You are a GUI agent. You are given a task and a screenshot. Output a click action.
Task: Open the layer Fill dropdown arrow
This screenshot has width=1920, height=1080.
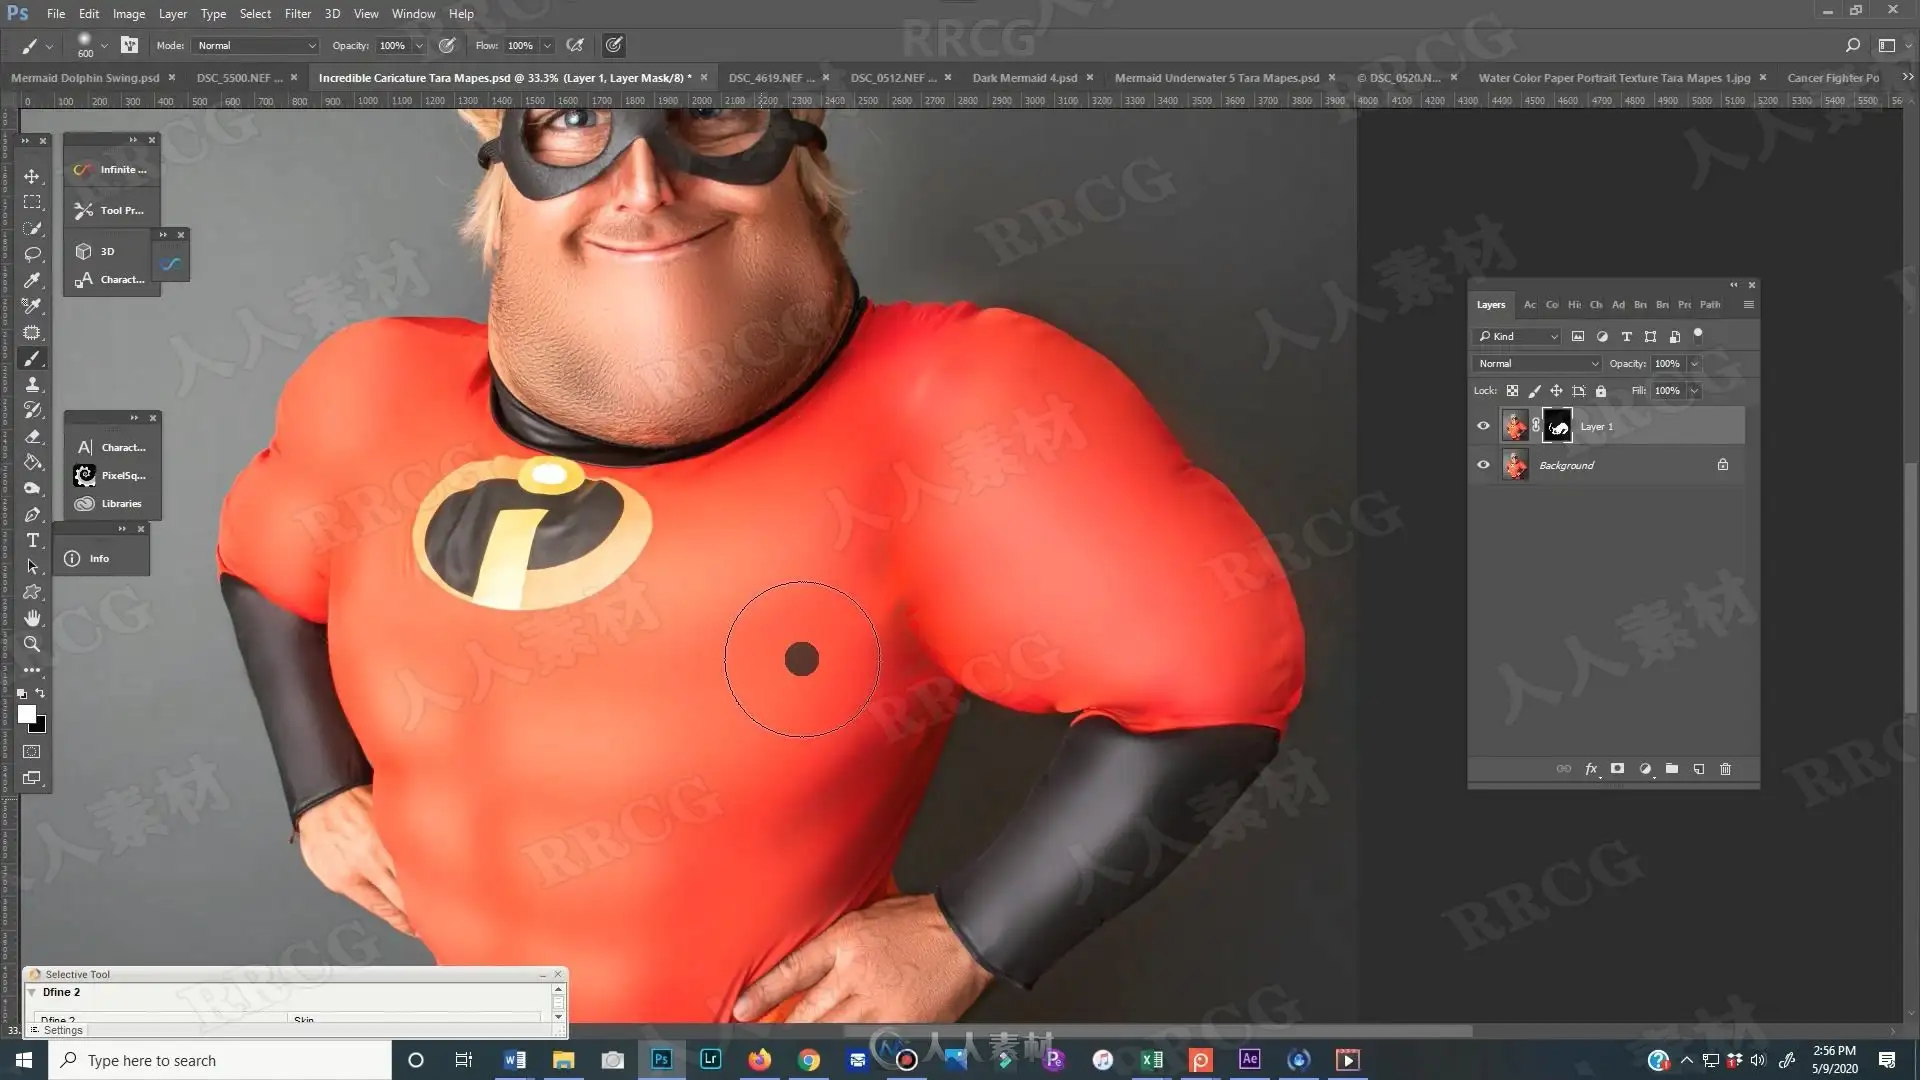tap(1694, 391)
